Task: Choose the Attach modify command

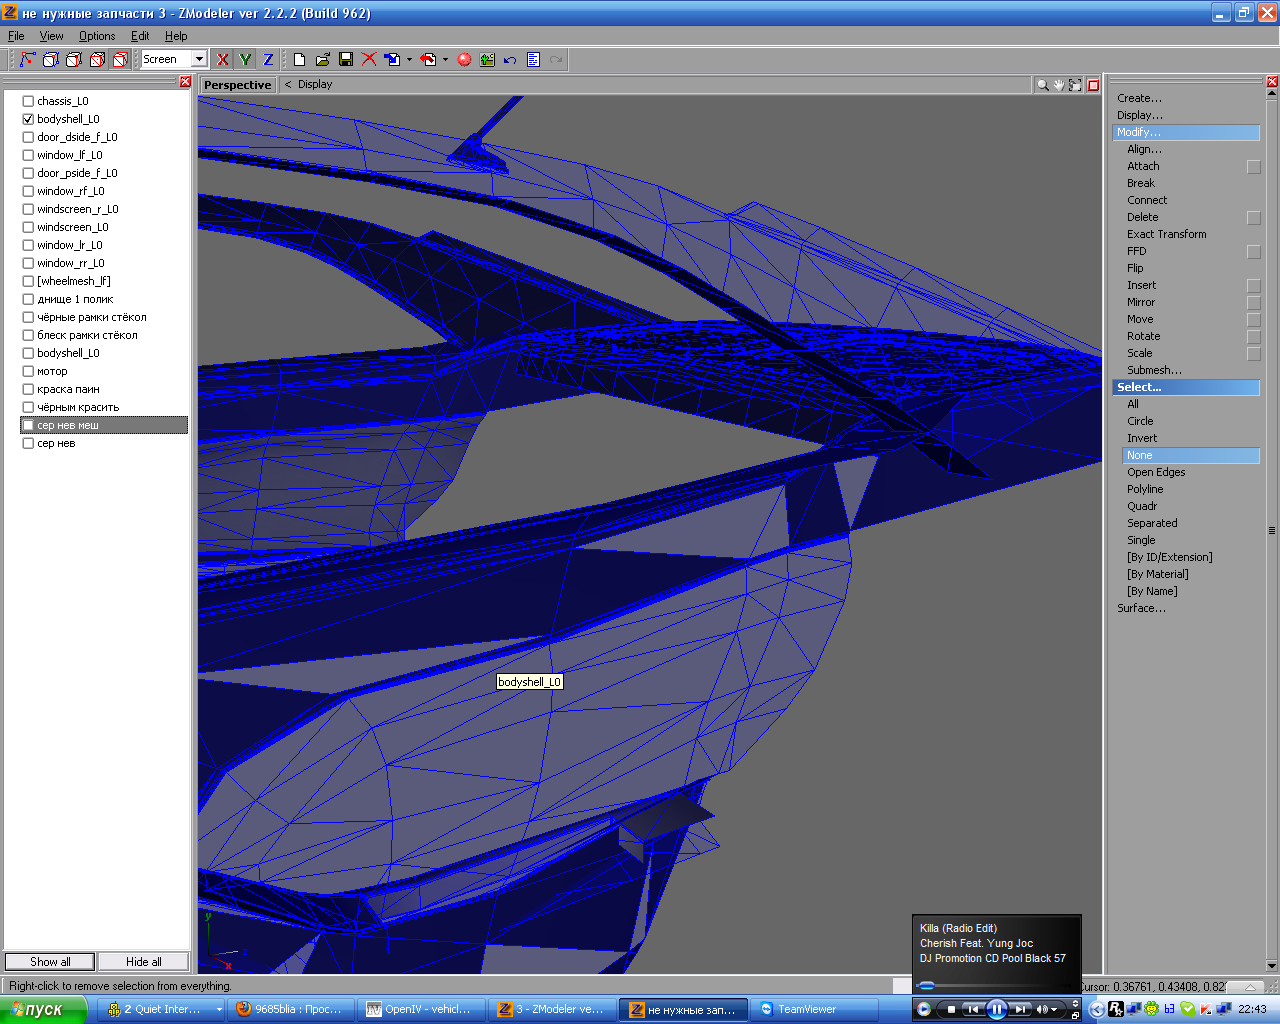Action: click(1143, 166)
